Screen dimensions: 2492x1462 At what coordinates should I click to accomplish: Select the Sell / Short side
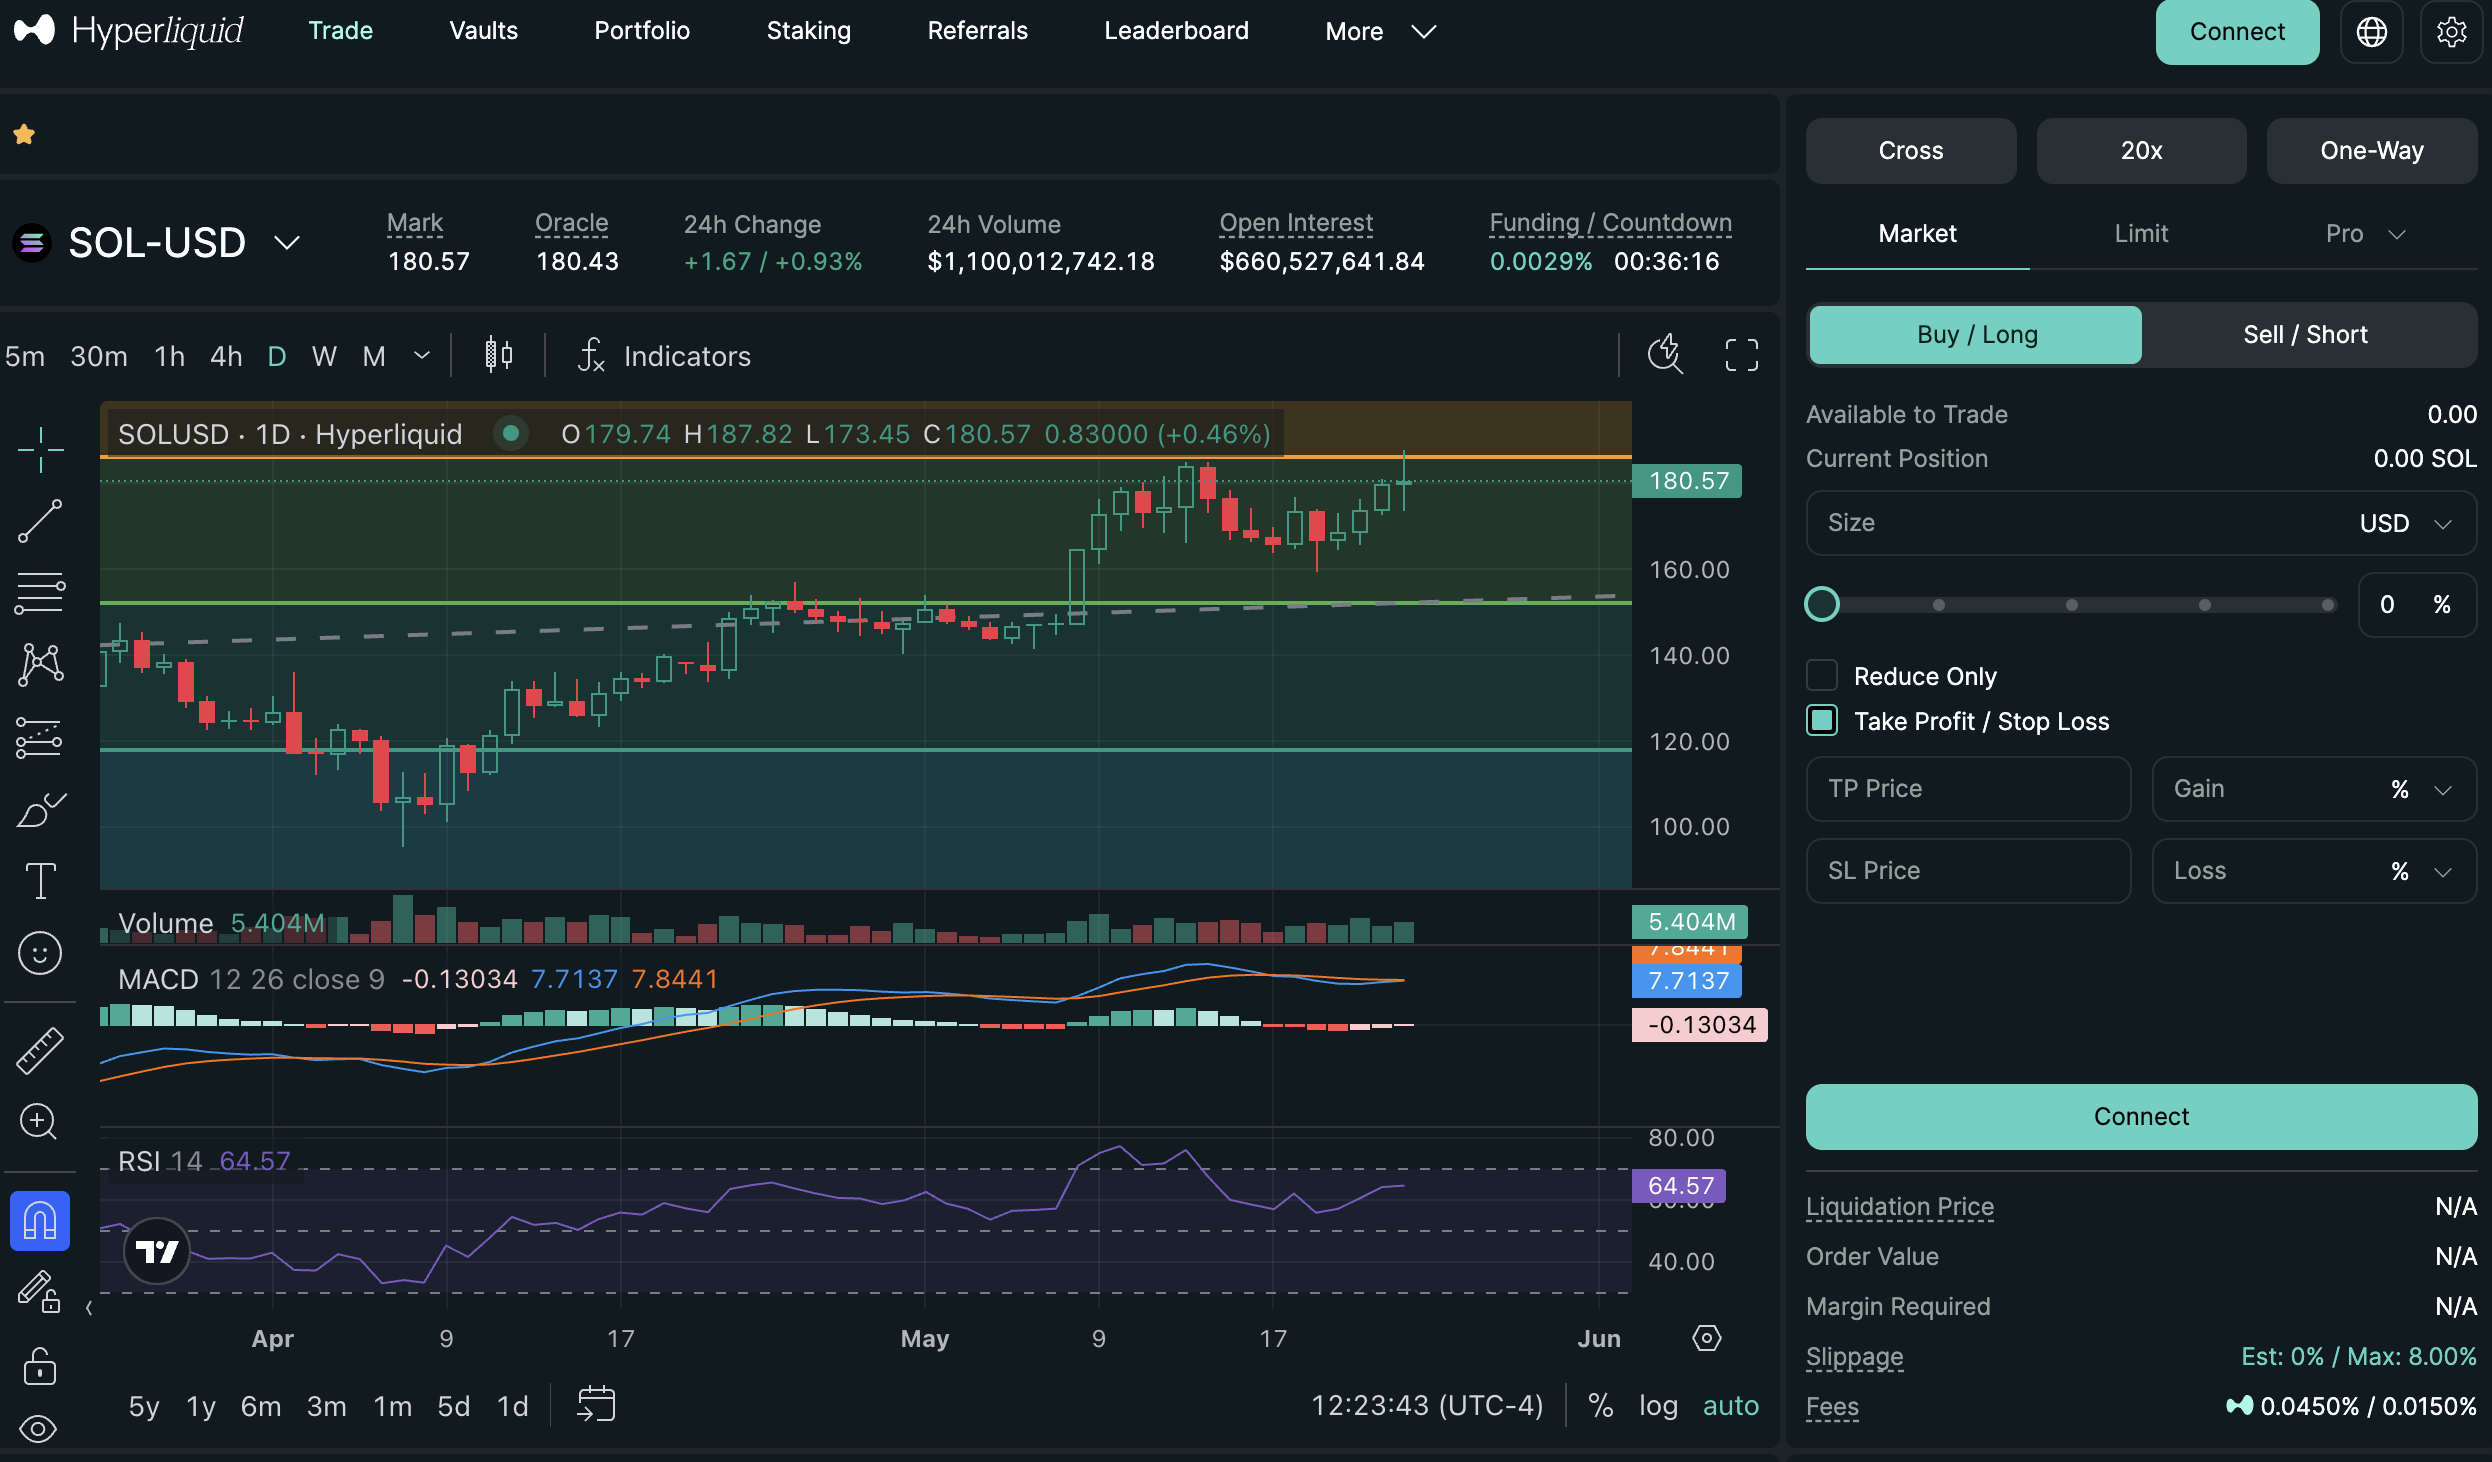(x=2305, y=335)
